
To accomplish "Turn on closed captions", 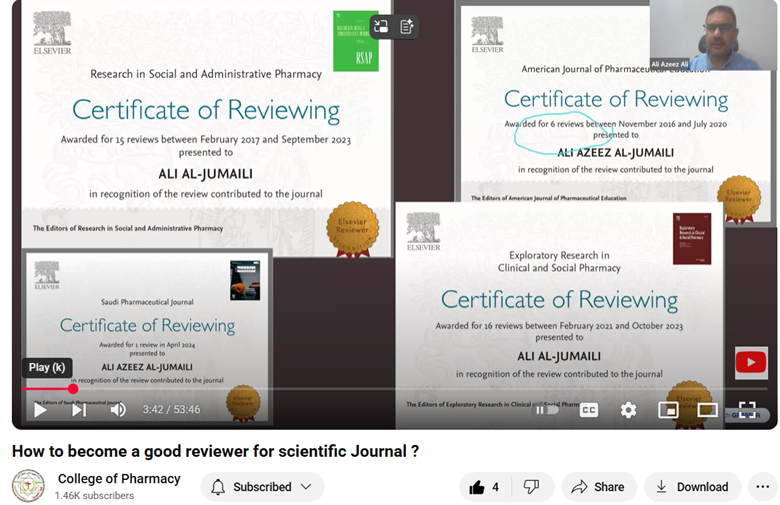I will click(x=588, y=410).
